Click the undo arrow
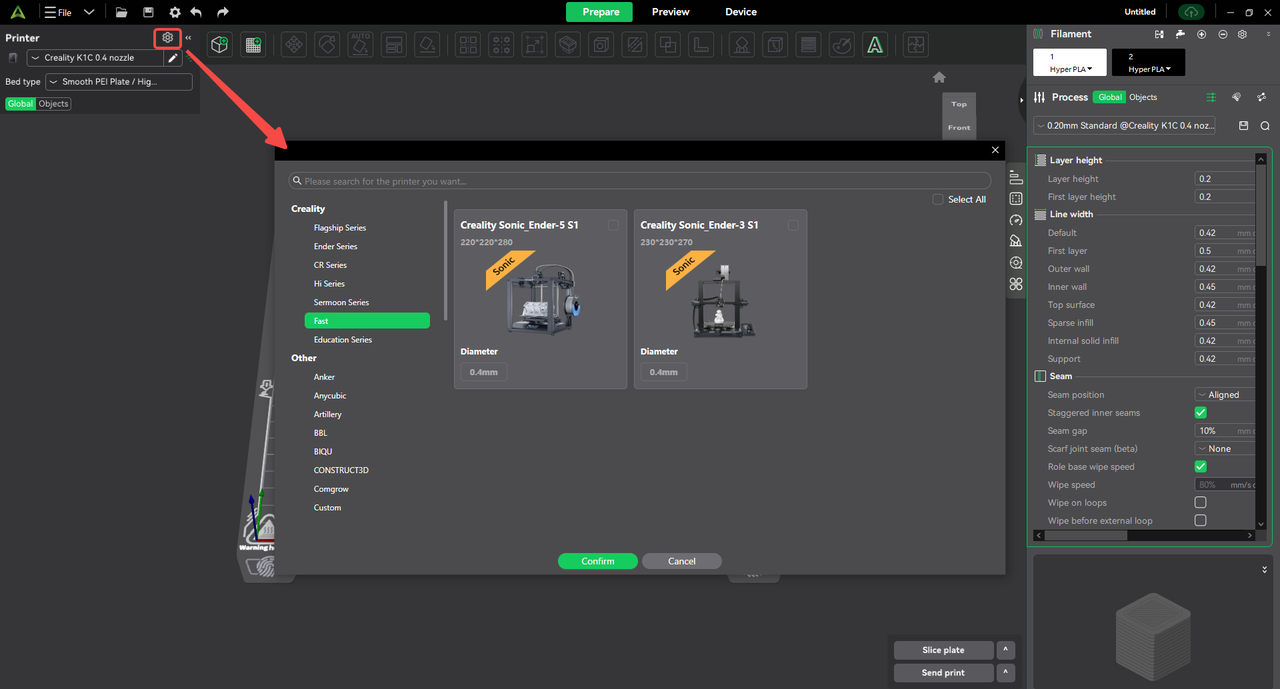This screenshot has width=1280, height=689. 197,12
